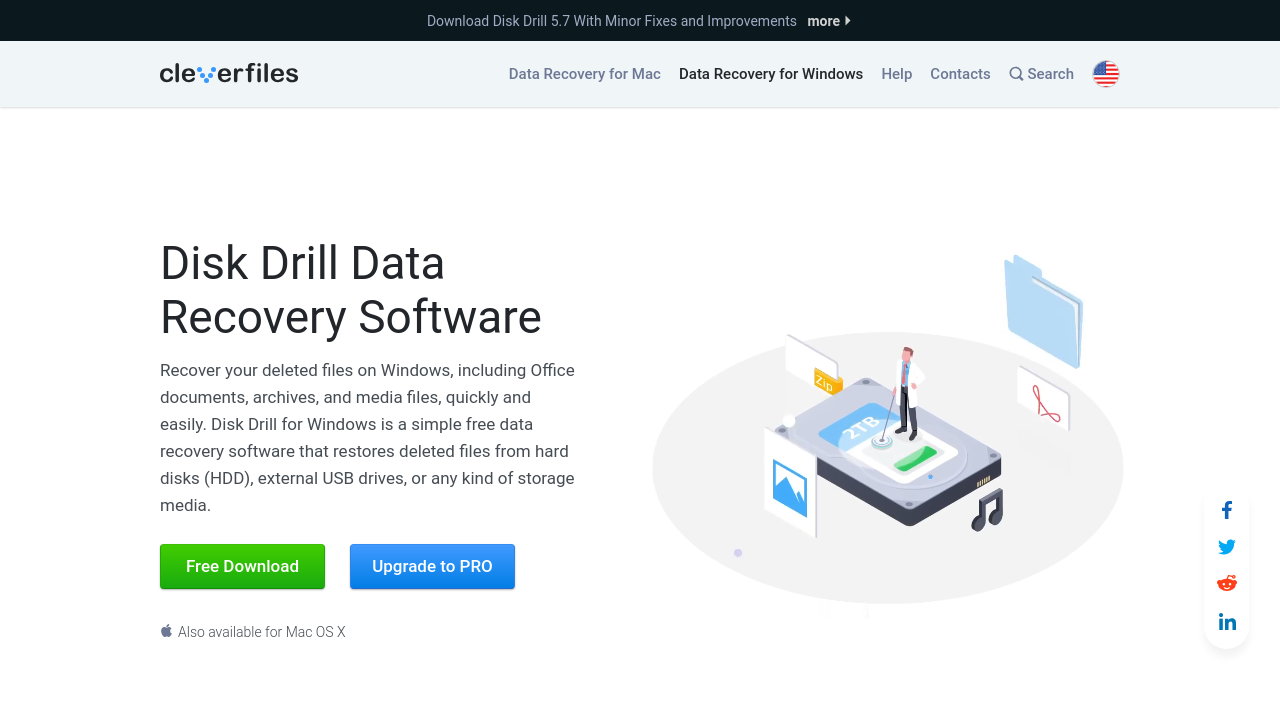
Task: Click the Disk Drill 5.7 announcement text
Action: pos(611,21)
